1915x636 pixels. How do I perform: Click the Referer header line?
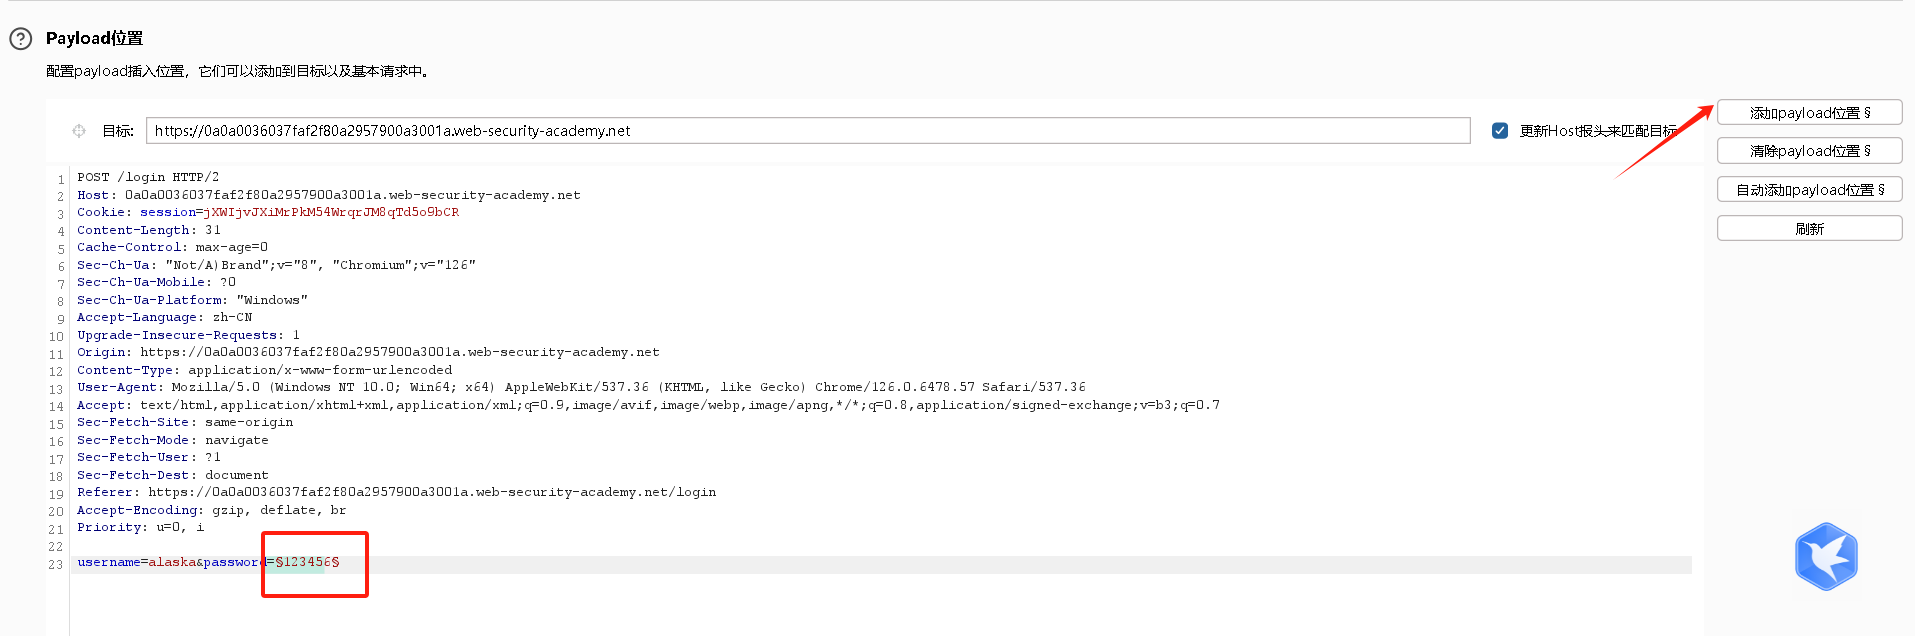point(397,492)
